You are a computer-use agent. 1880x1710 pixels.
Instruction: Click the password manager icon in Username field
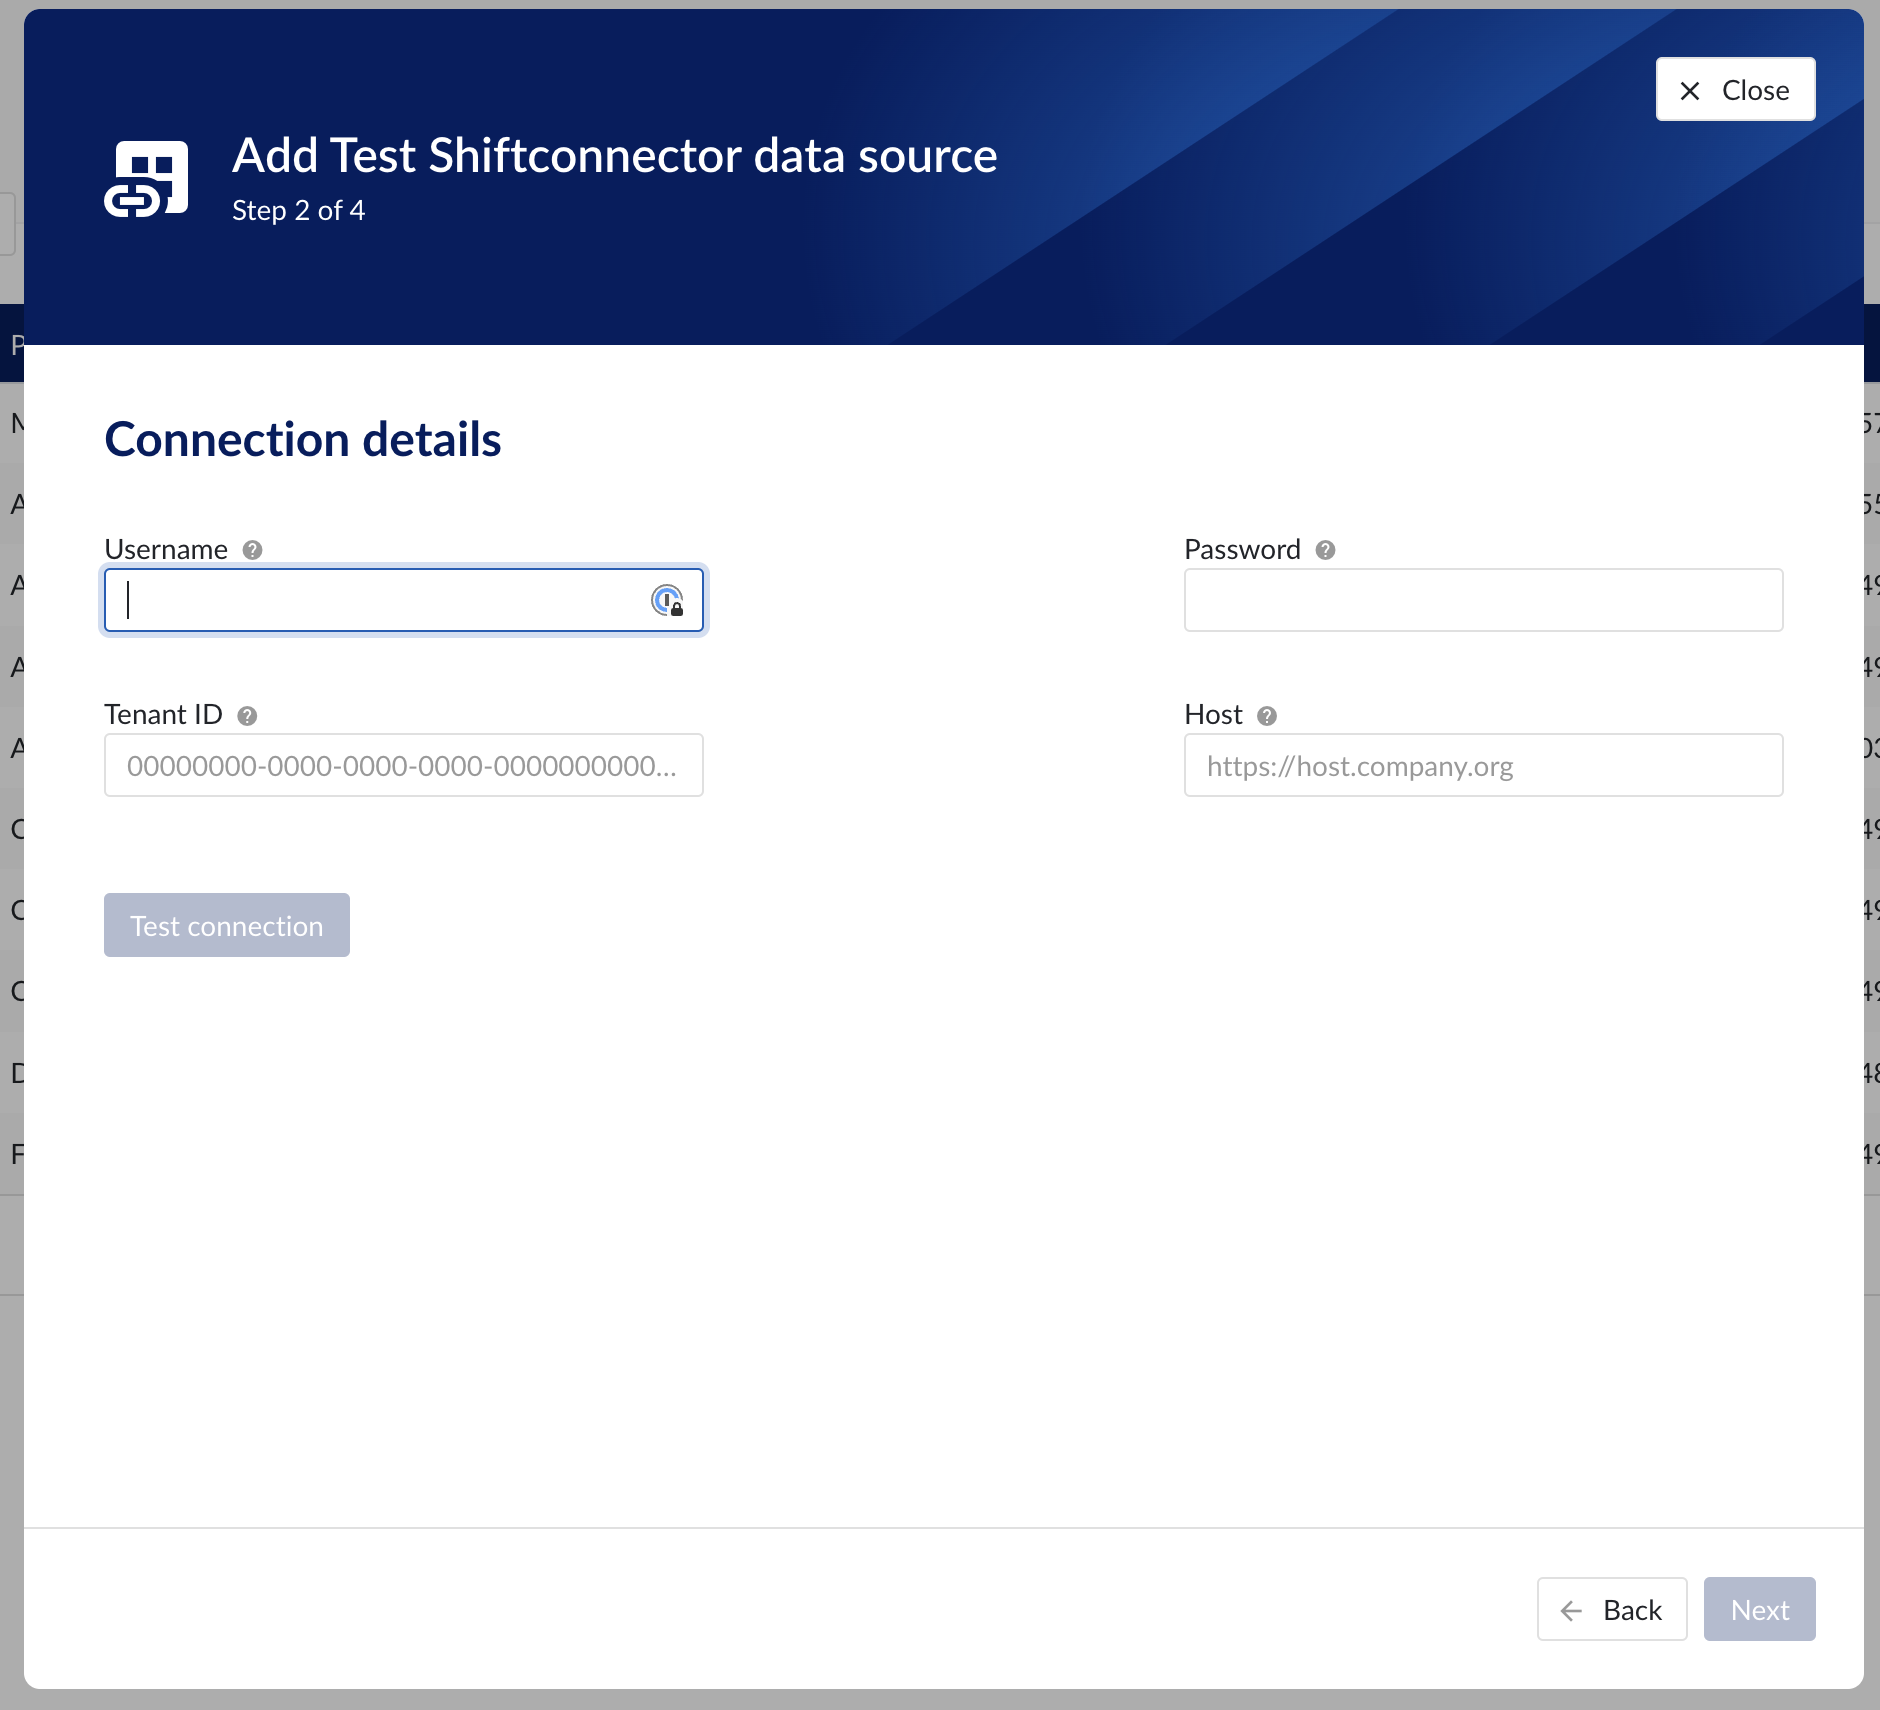667,600
